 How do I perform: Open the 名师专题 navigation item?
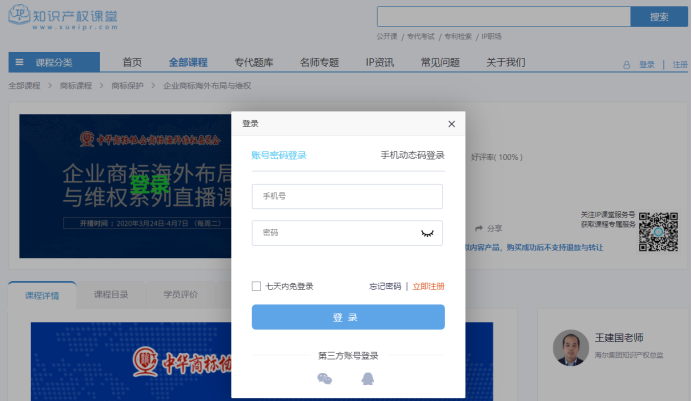(318, 62)
